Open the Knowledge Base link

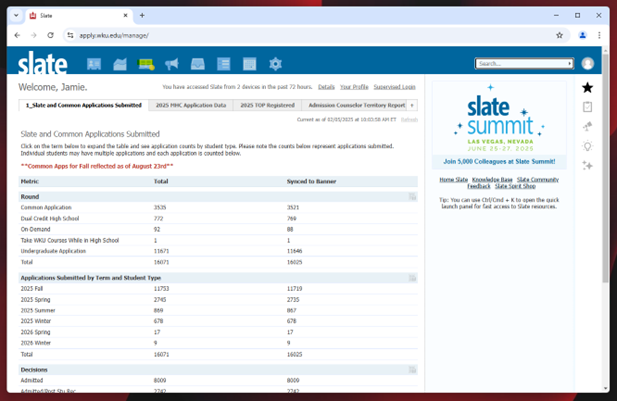(492, 180)
